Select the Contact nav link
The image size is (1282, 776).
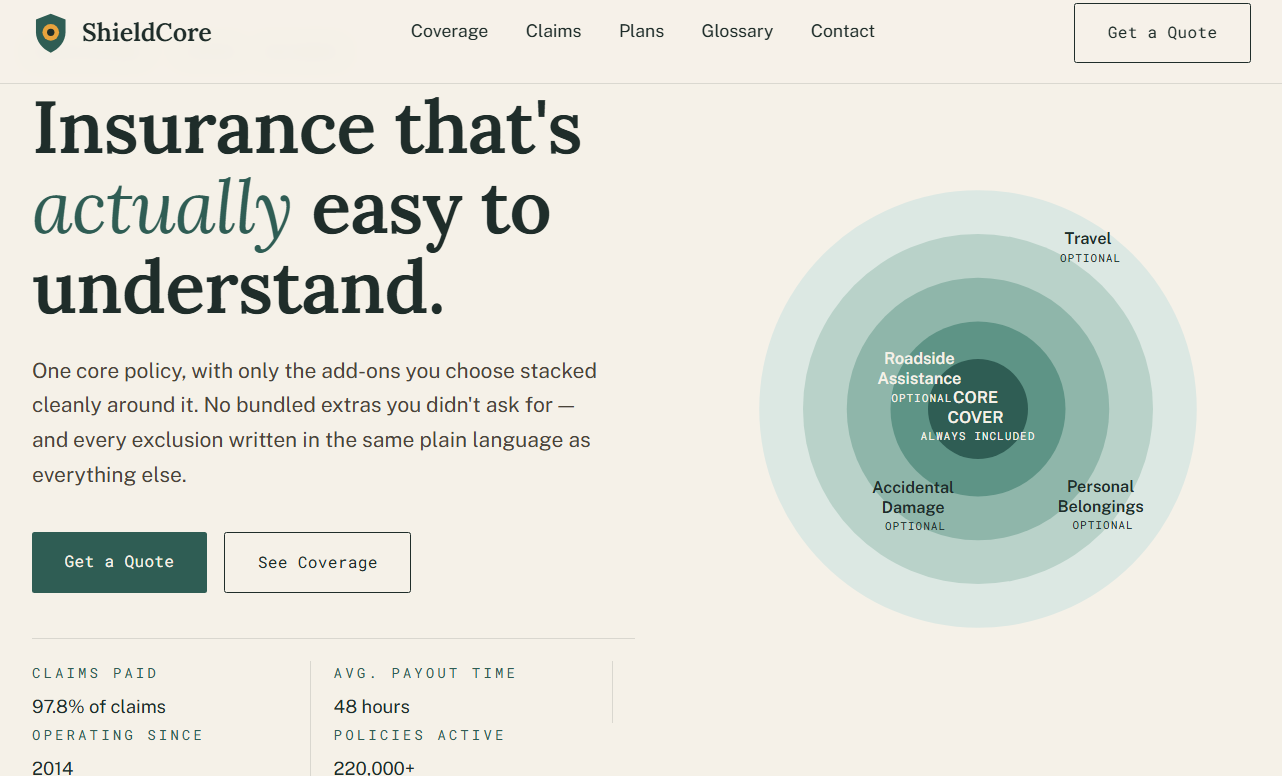(x=843, y=31)
